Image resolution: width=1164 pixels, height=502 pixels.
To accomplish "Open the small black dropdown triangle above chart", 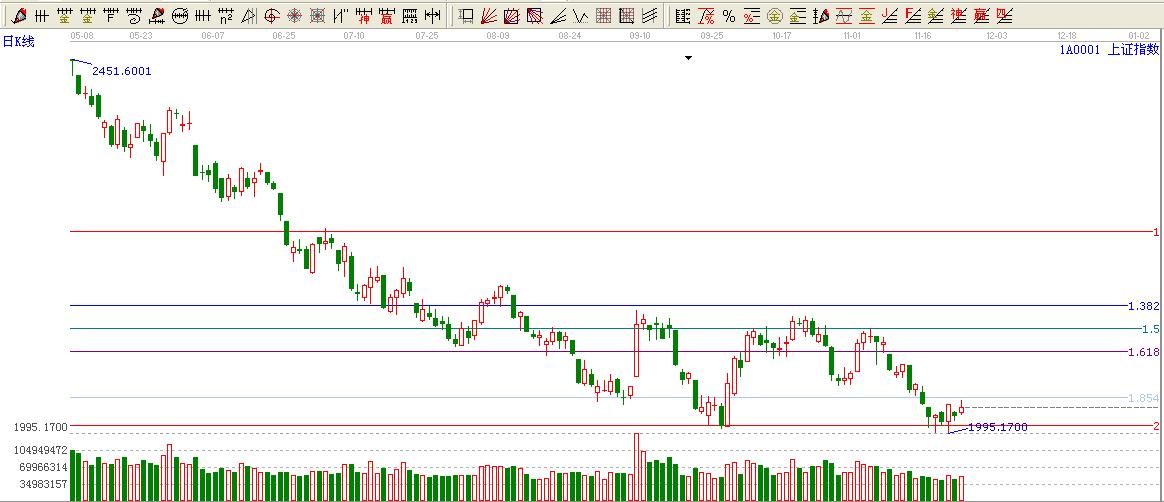I will [x=688, y=59].
